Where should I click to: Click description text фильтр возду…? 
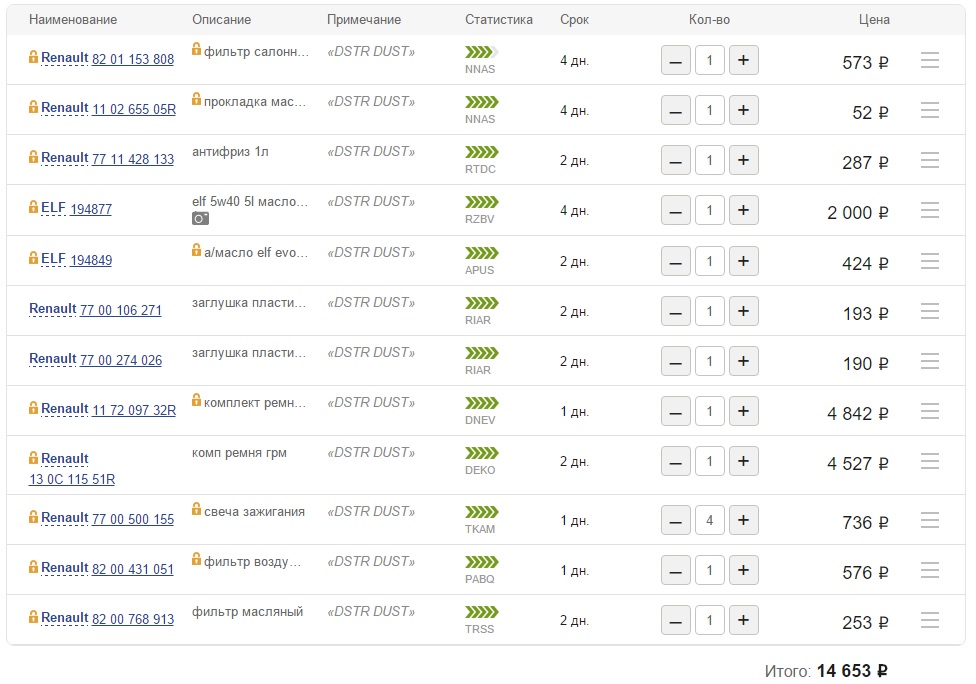point(253,562)
